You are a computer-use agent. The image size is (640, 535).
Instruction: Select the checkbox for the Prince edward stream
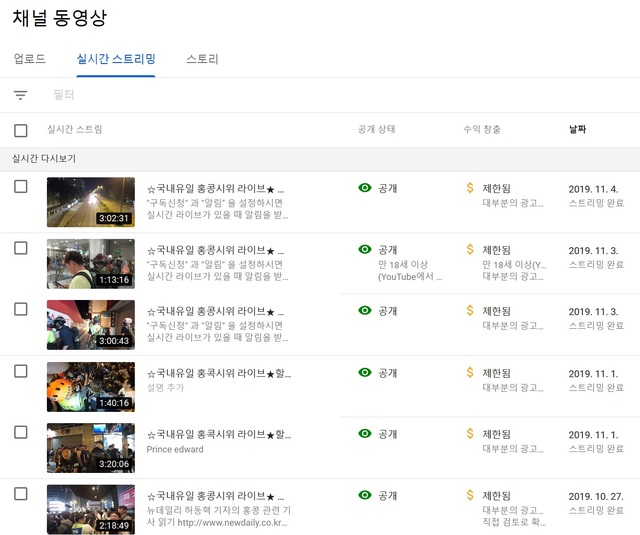(x=21, y=432)
